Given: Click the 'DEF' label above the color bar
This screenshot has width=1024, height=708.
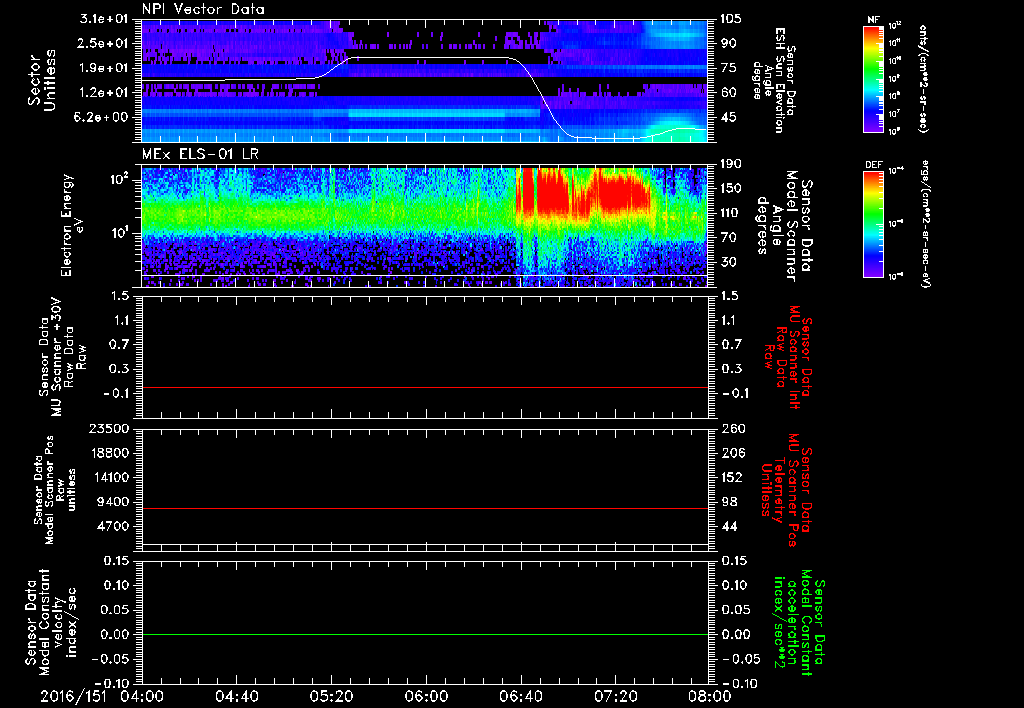Looking at the screenshot, I should (x=873, y=165).
